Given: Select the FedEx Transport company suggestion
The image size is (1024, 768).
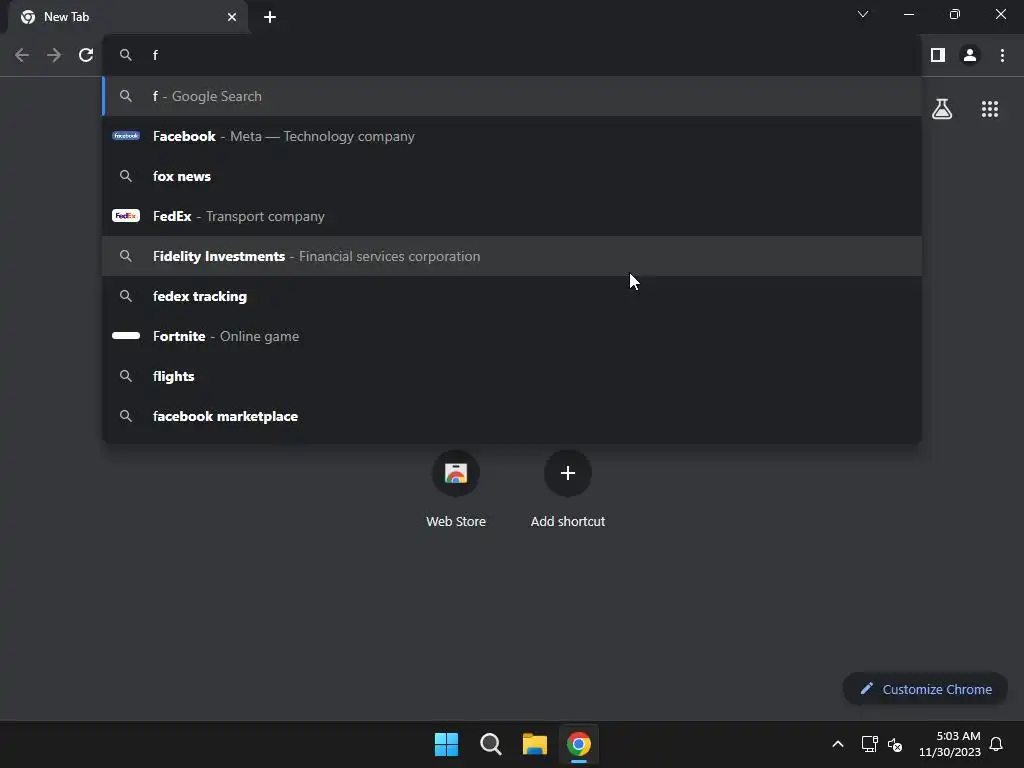Looking at the screenshot, I should point(512,216).
